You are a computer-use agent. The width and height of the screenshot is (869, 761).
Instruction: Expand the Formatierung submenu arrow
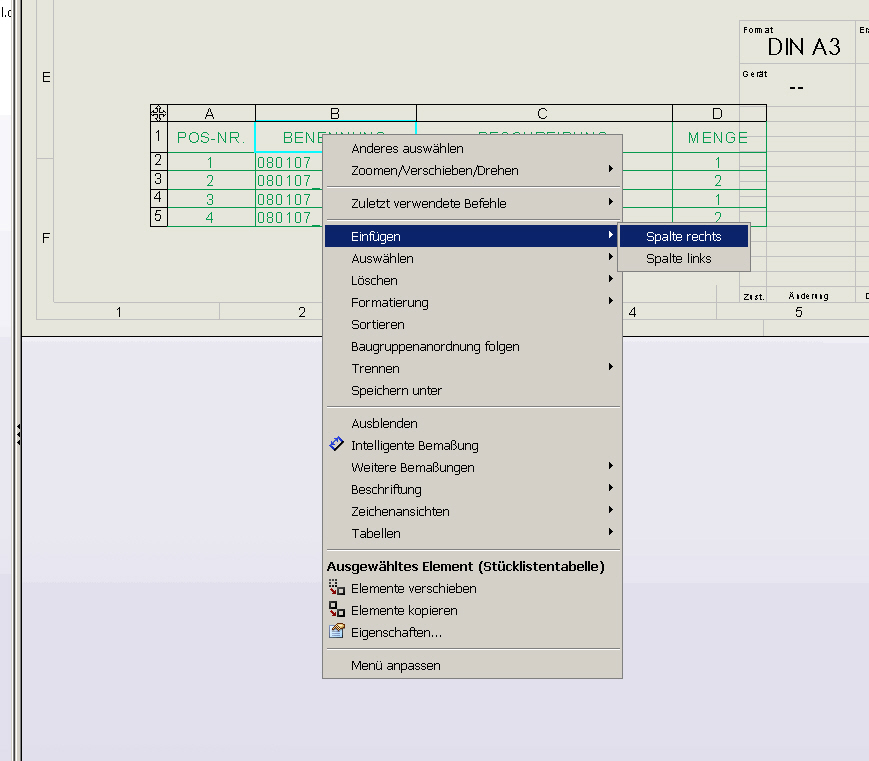click(610, 301)
